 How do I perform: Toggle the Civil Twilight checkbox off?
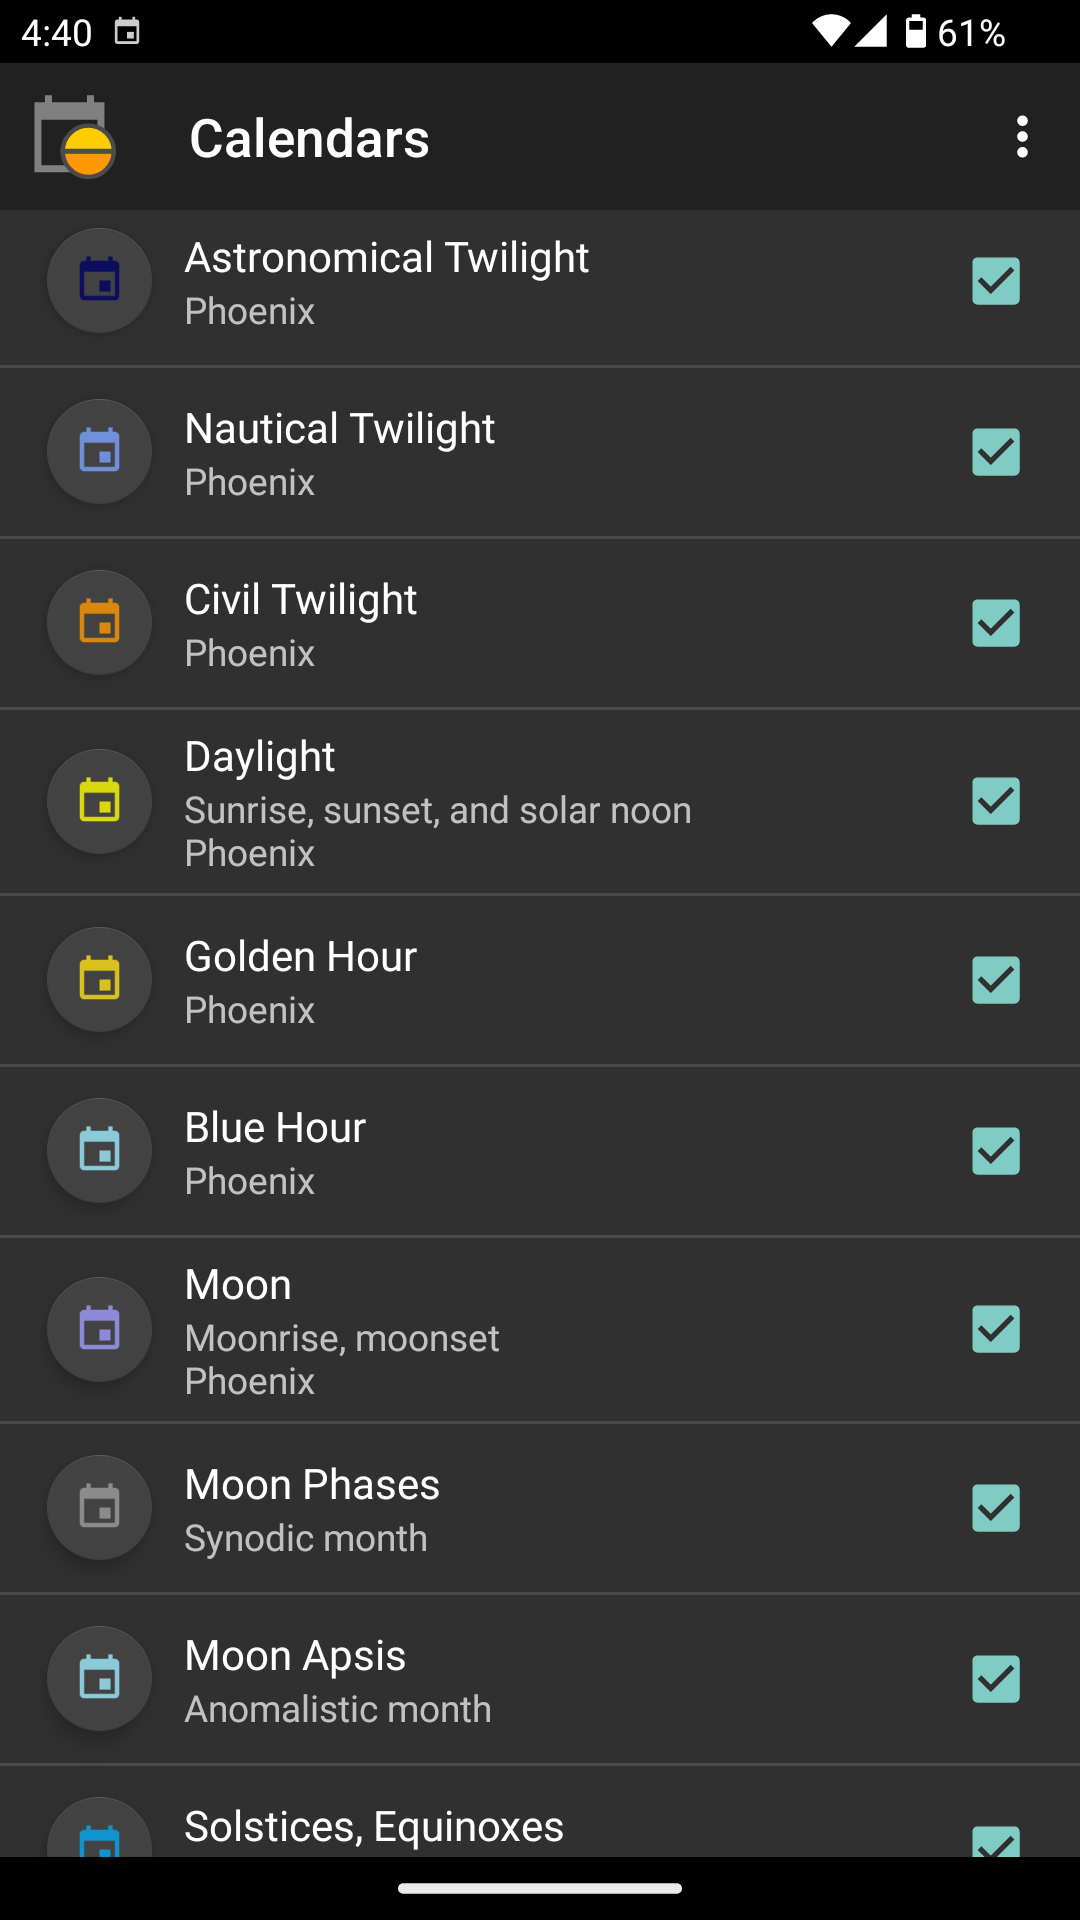[996, 623]
